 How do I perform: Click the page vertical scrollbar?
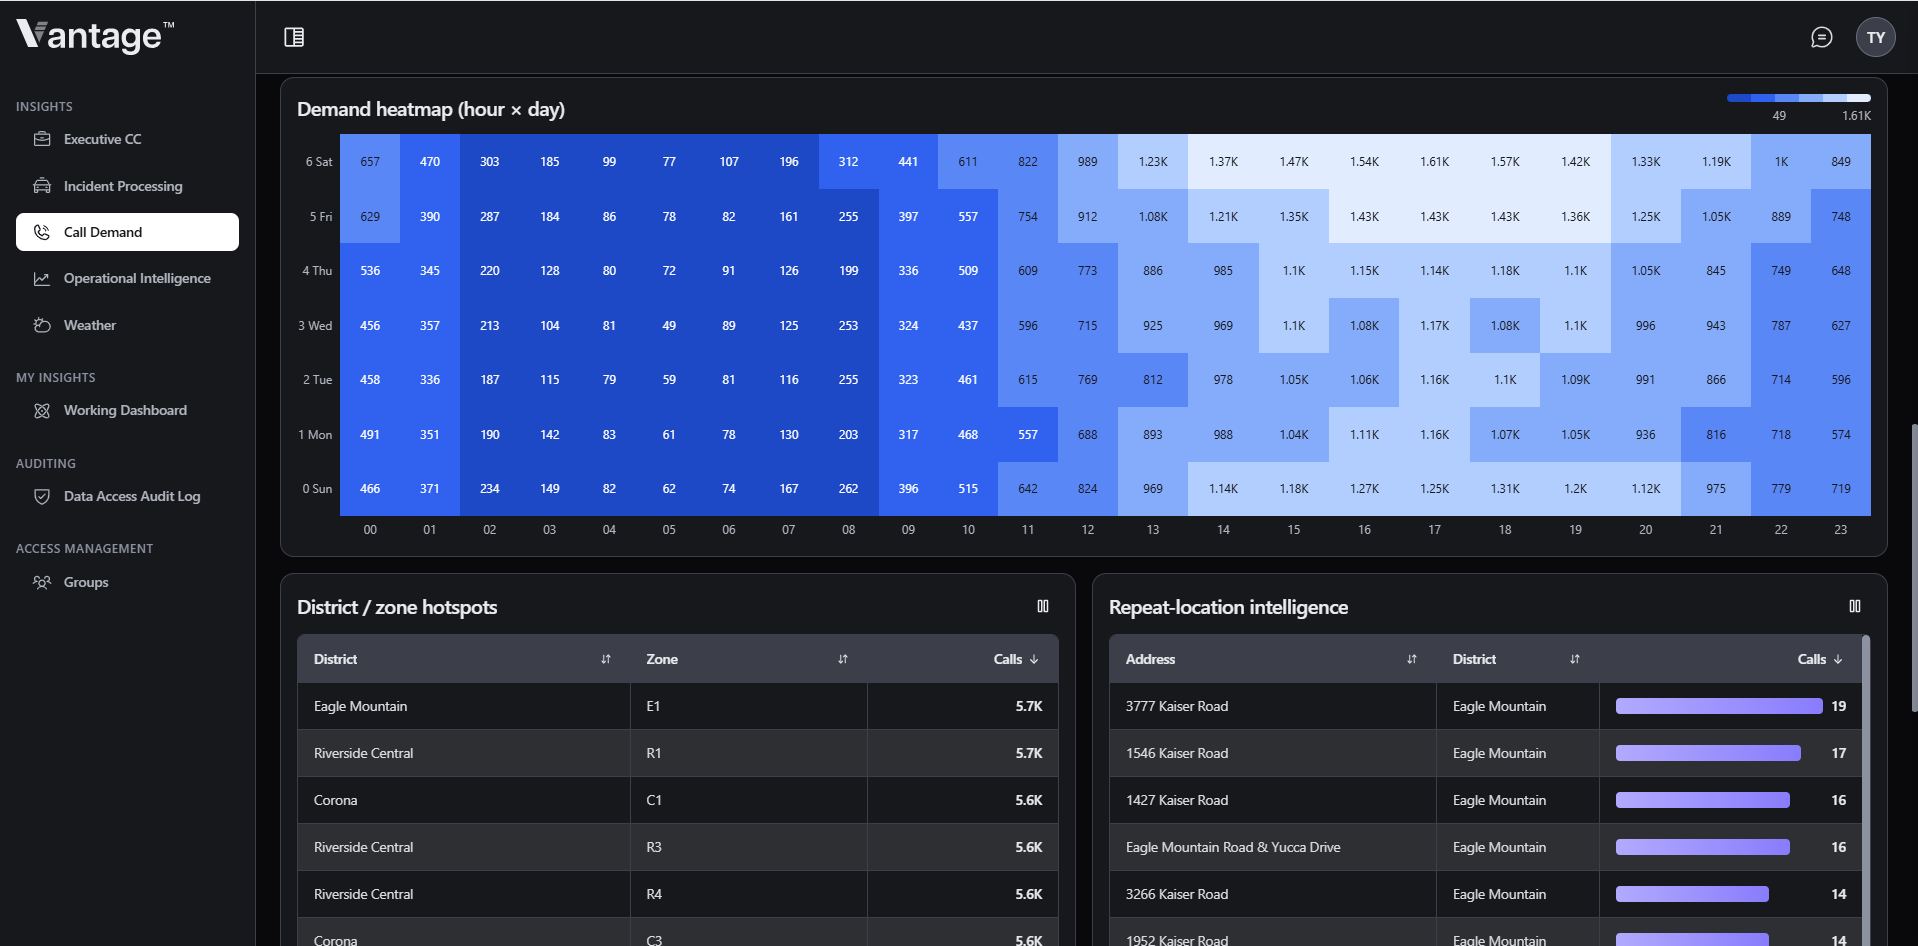pos(1914,567)
